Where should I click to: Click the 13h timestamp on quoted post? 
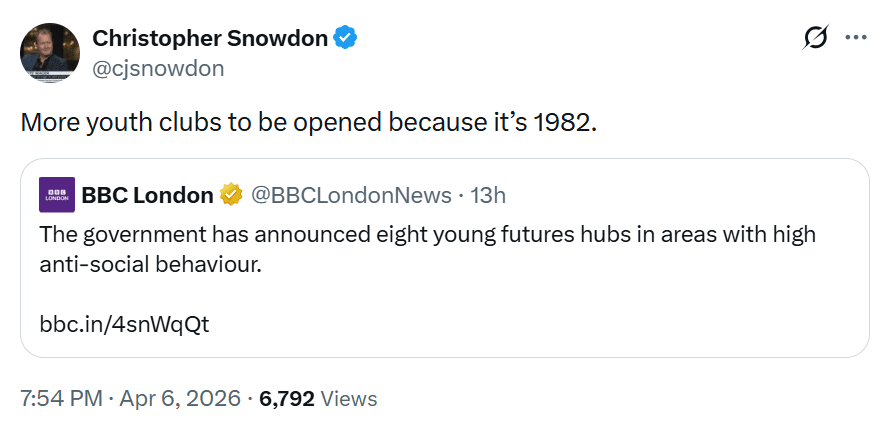tap(488, 195)
